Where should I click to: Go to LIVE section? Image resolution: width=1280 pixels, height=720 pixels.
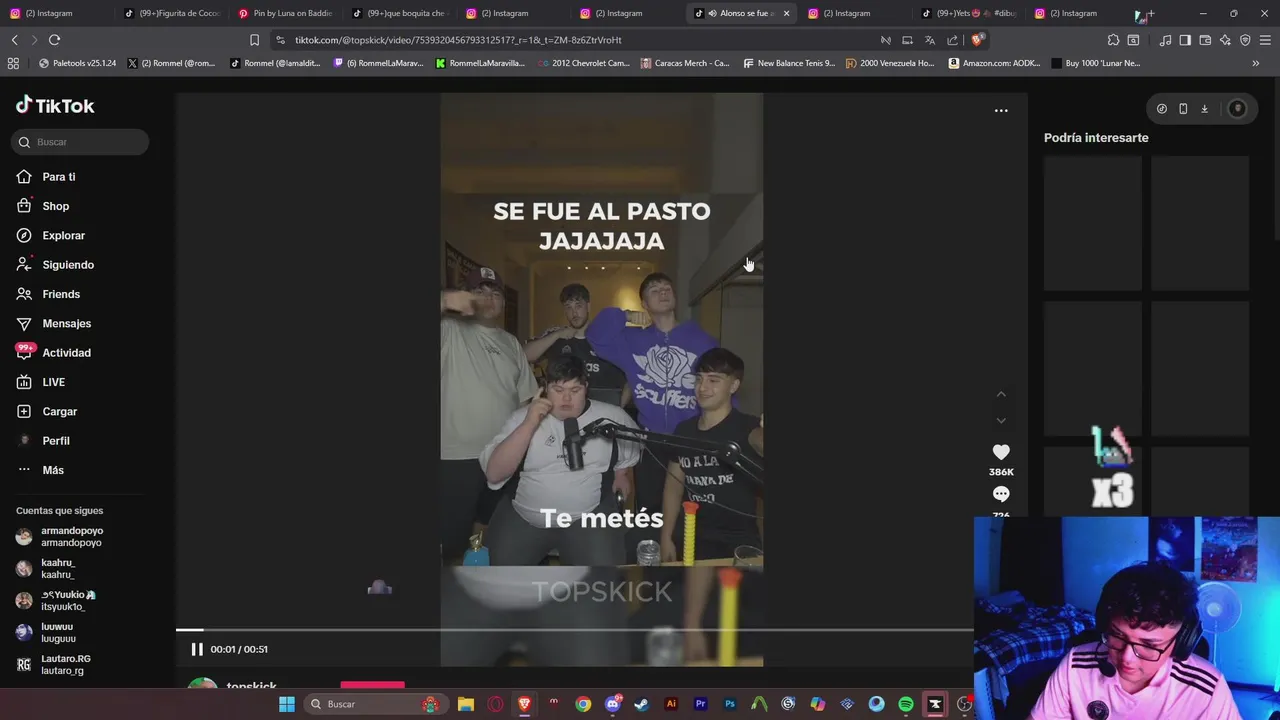[x=41, y=382]
